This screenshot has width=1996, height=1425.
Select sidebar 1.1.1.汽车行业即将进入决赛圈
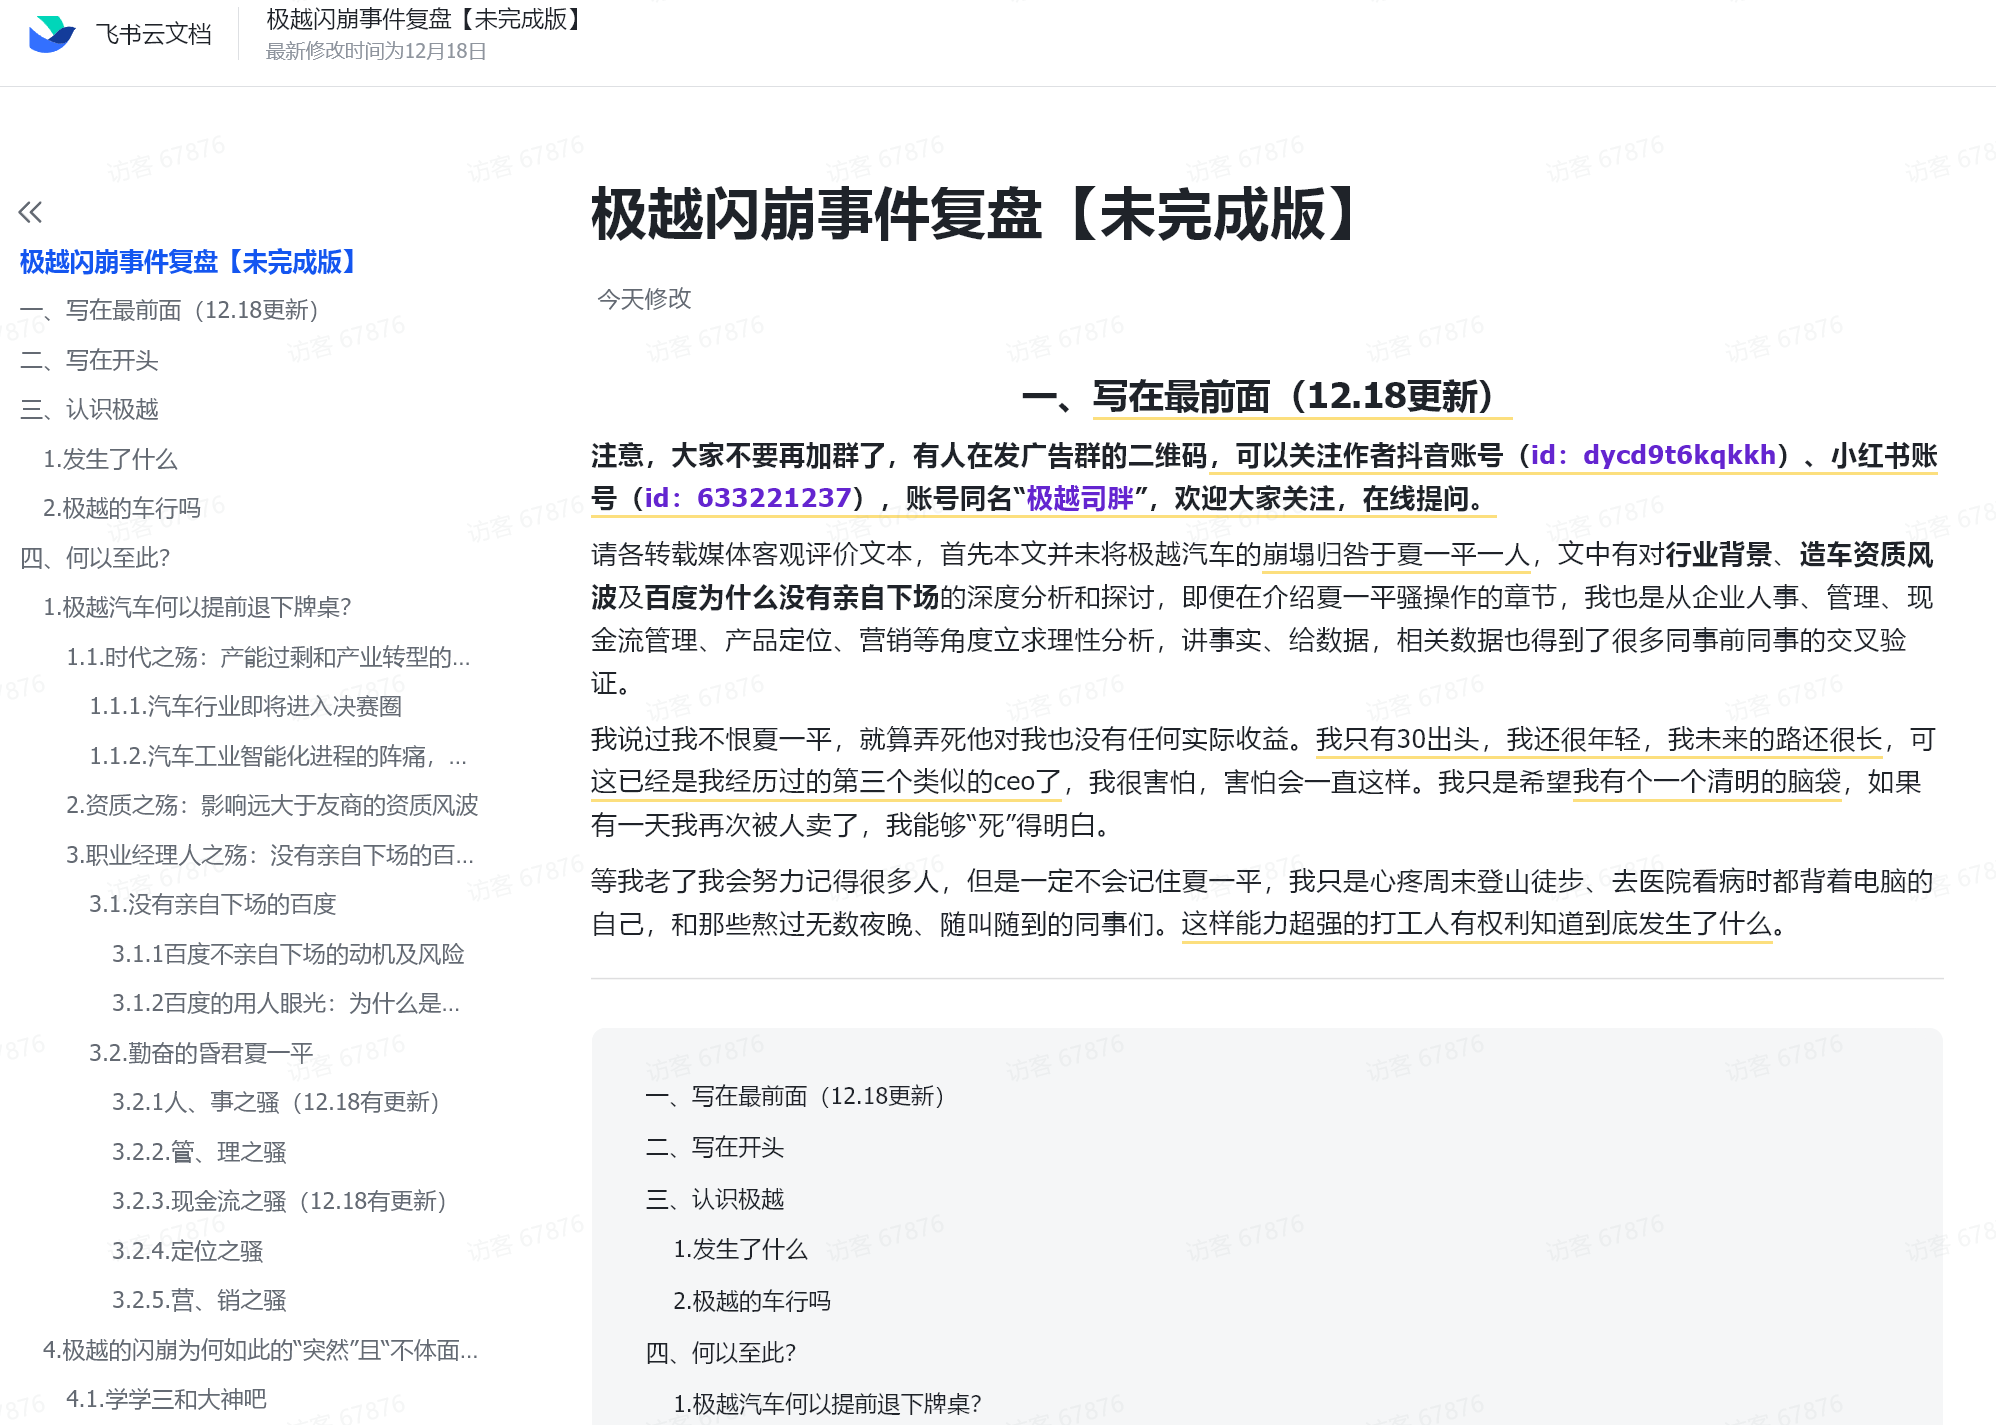pos(246,706)
